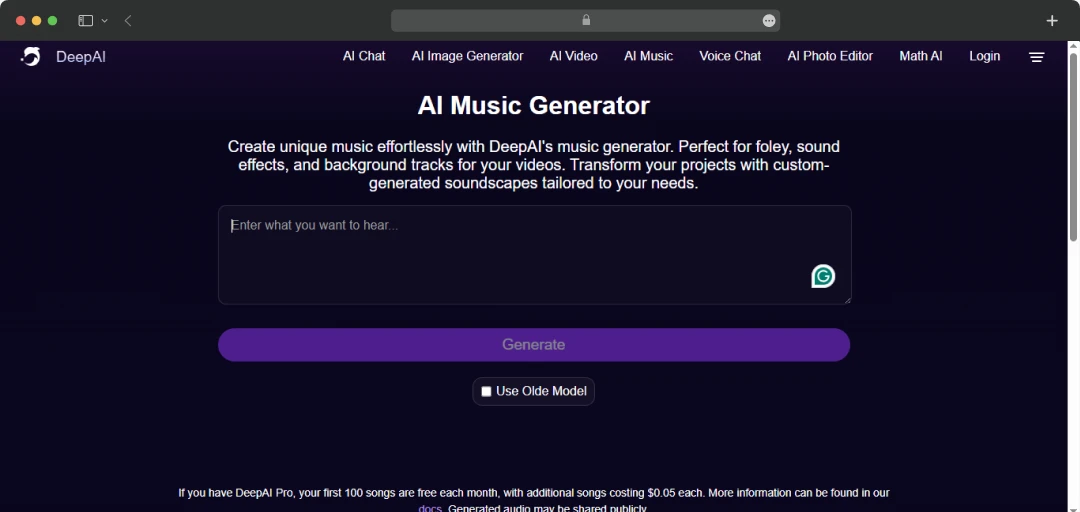Toggle the browser sidebar icon
This screenshot has height=512, width=1080.
(85, 21)
